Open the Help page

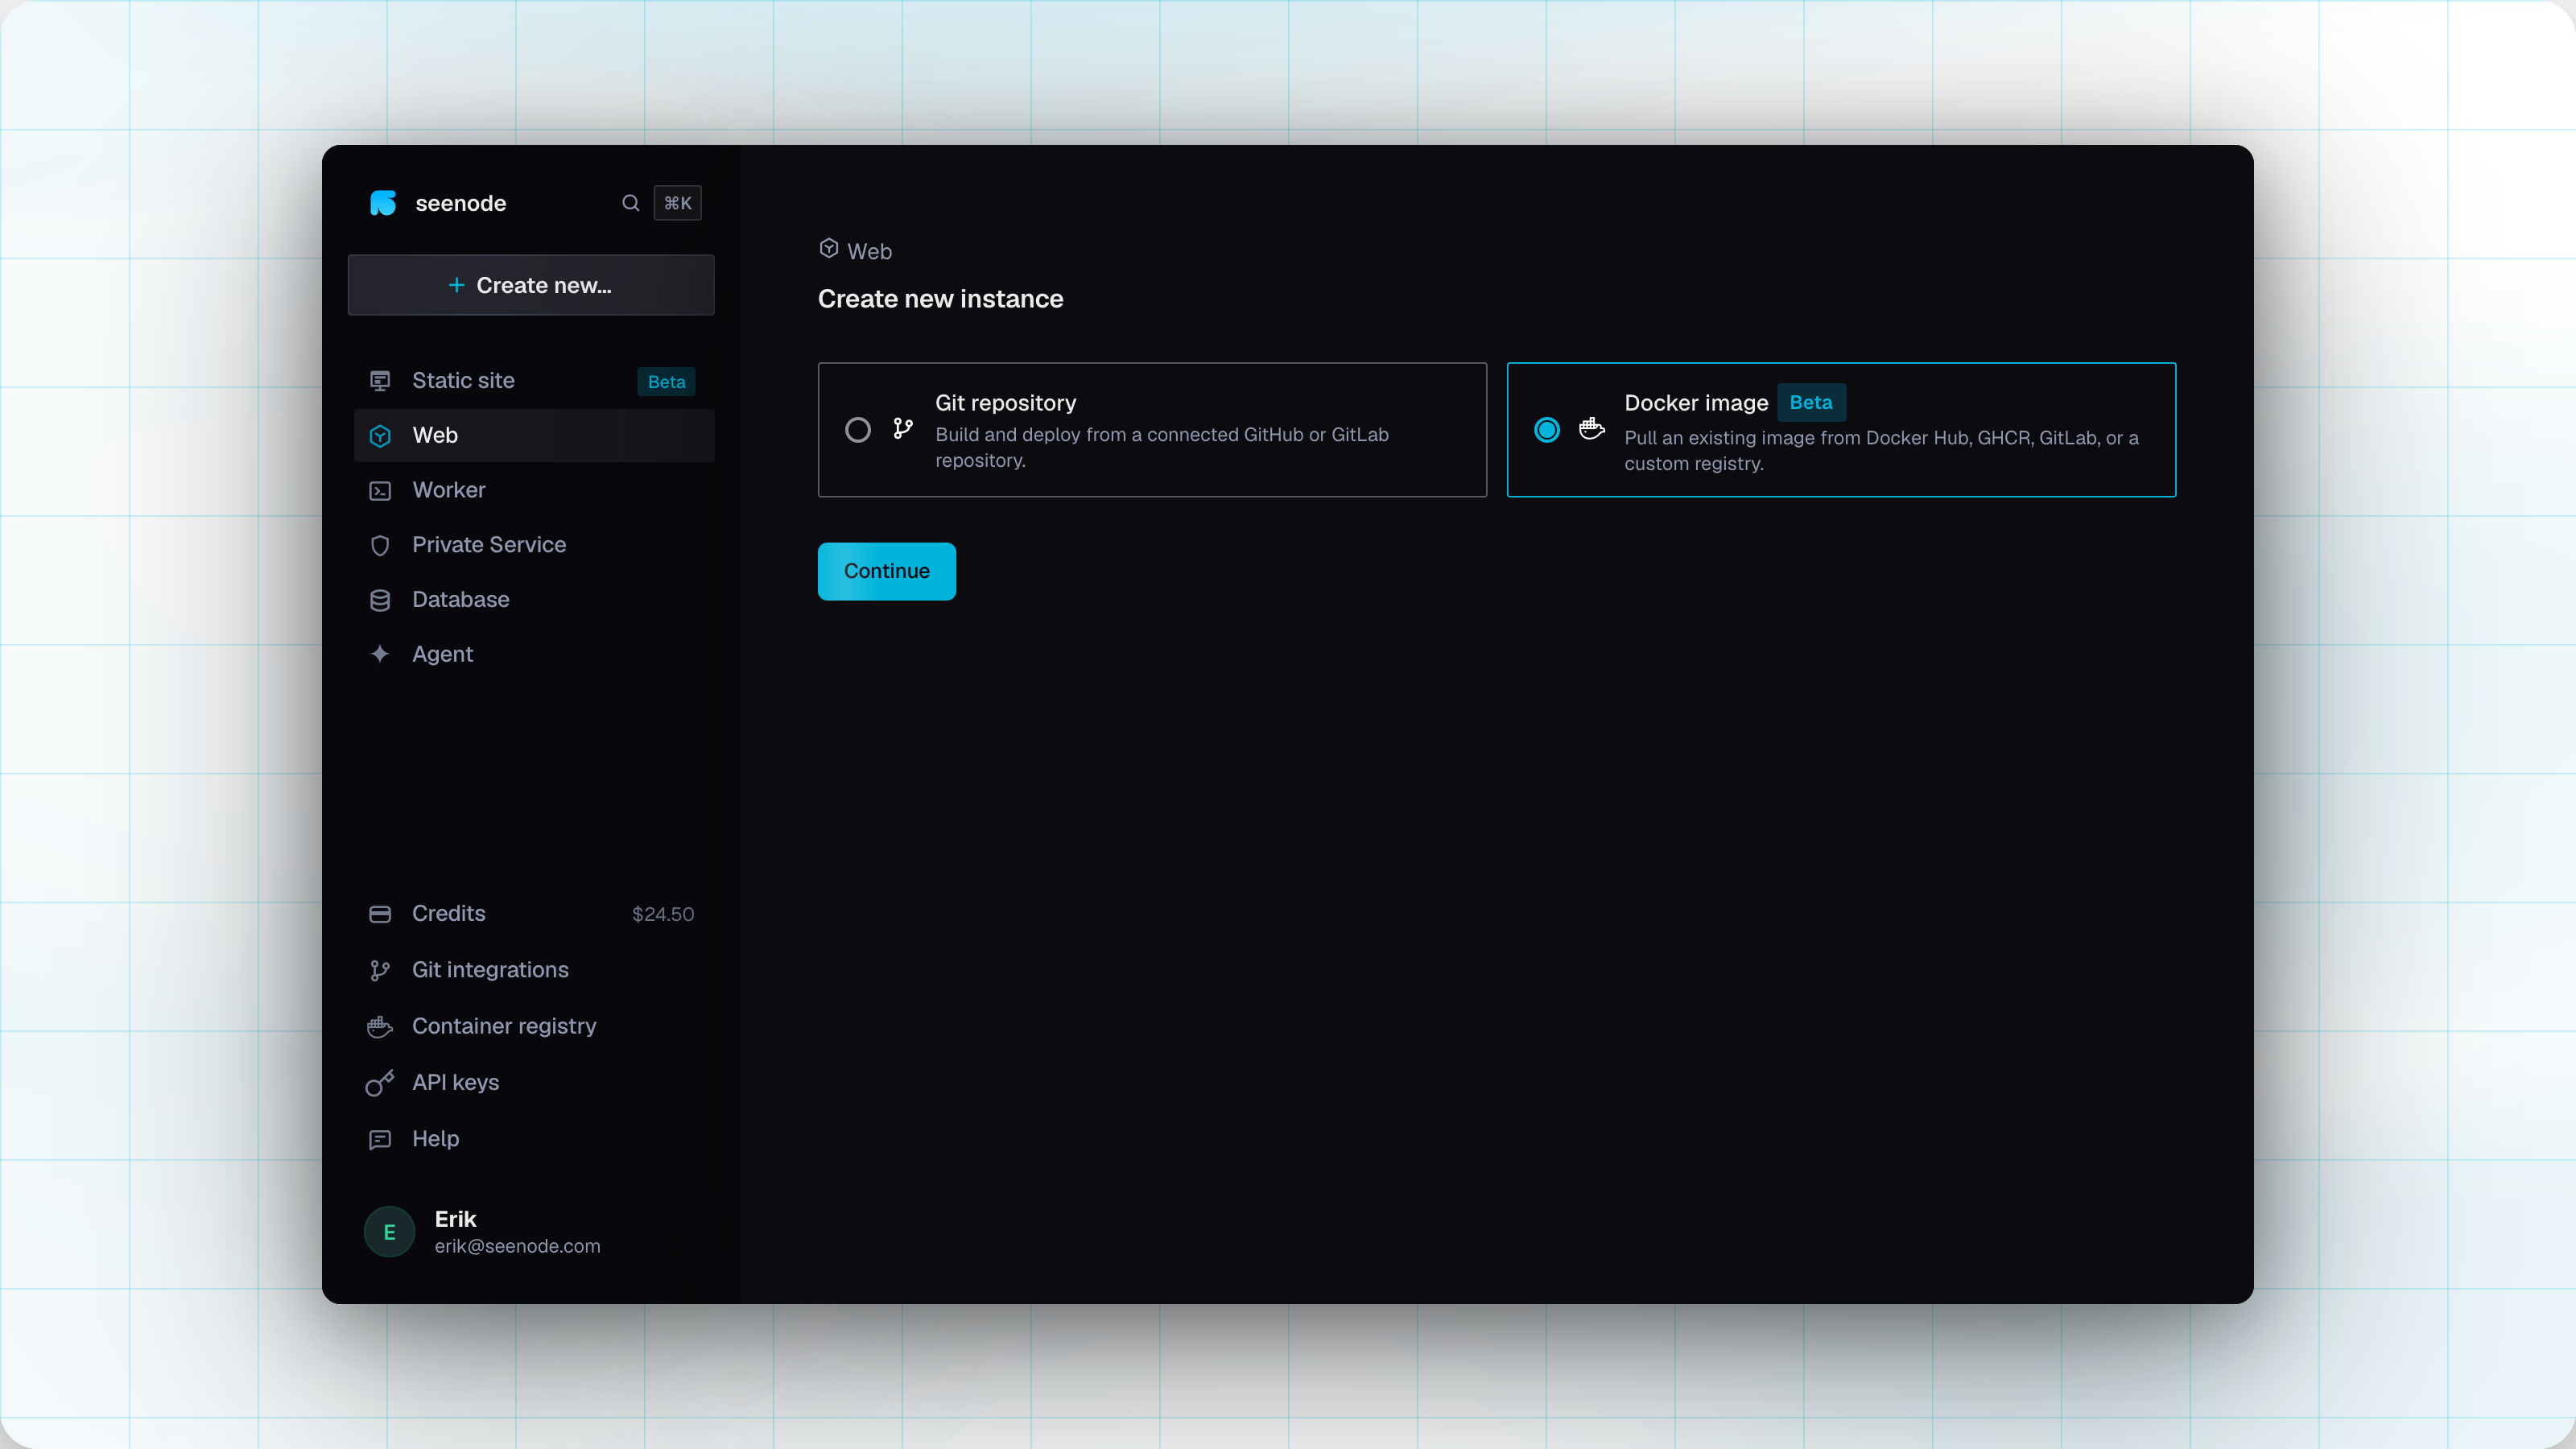[x=534, y=1139]
